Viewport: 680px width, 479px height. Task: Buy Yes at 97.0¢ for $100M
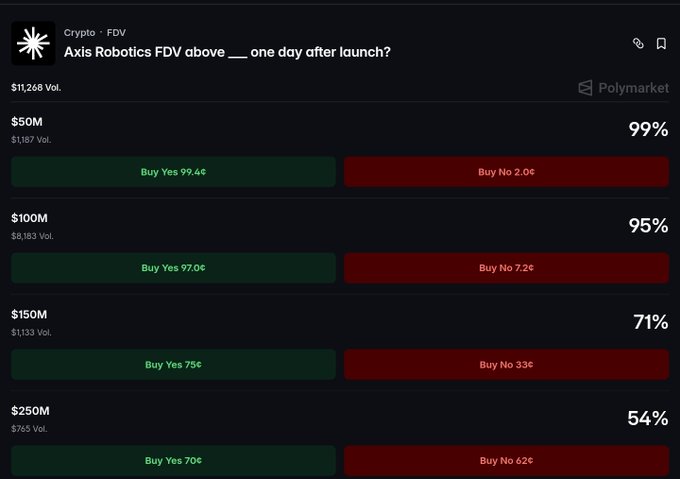(x=173, y=268)
